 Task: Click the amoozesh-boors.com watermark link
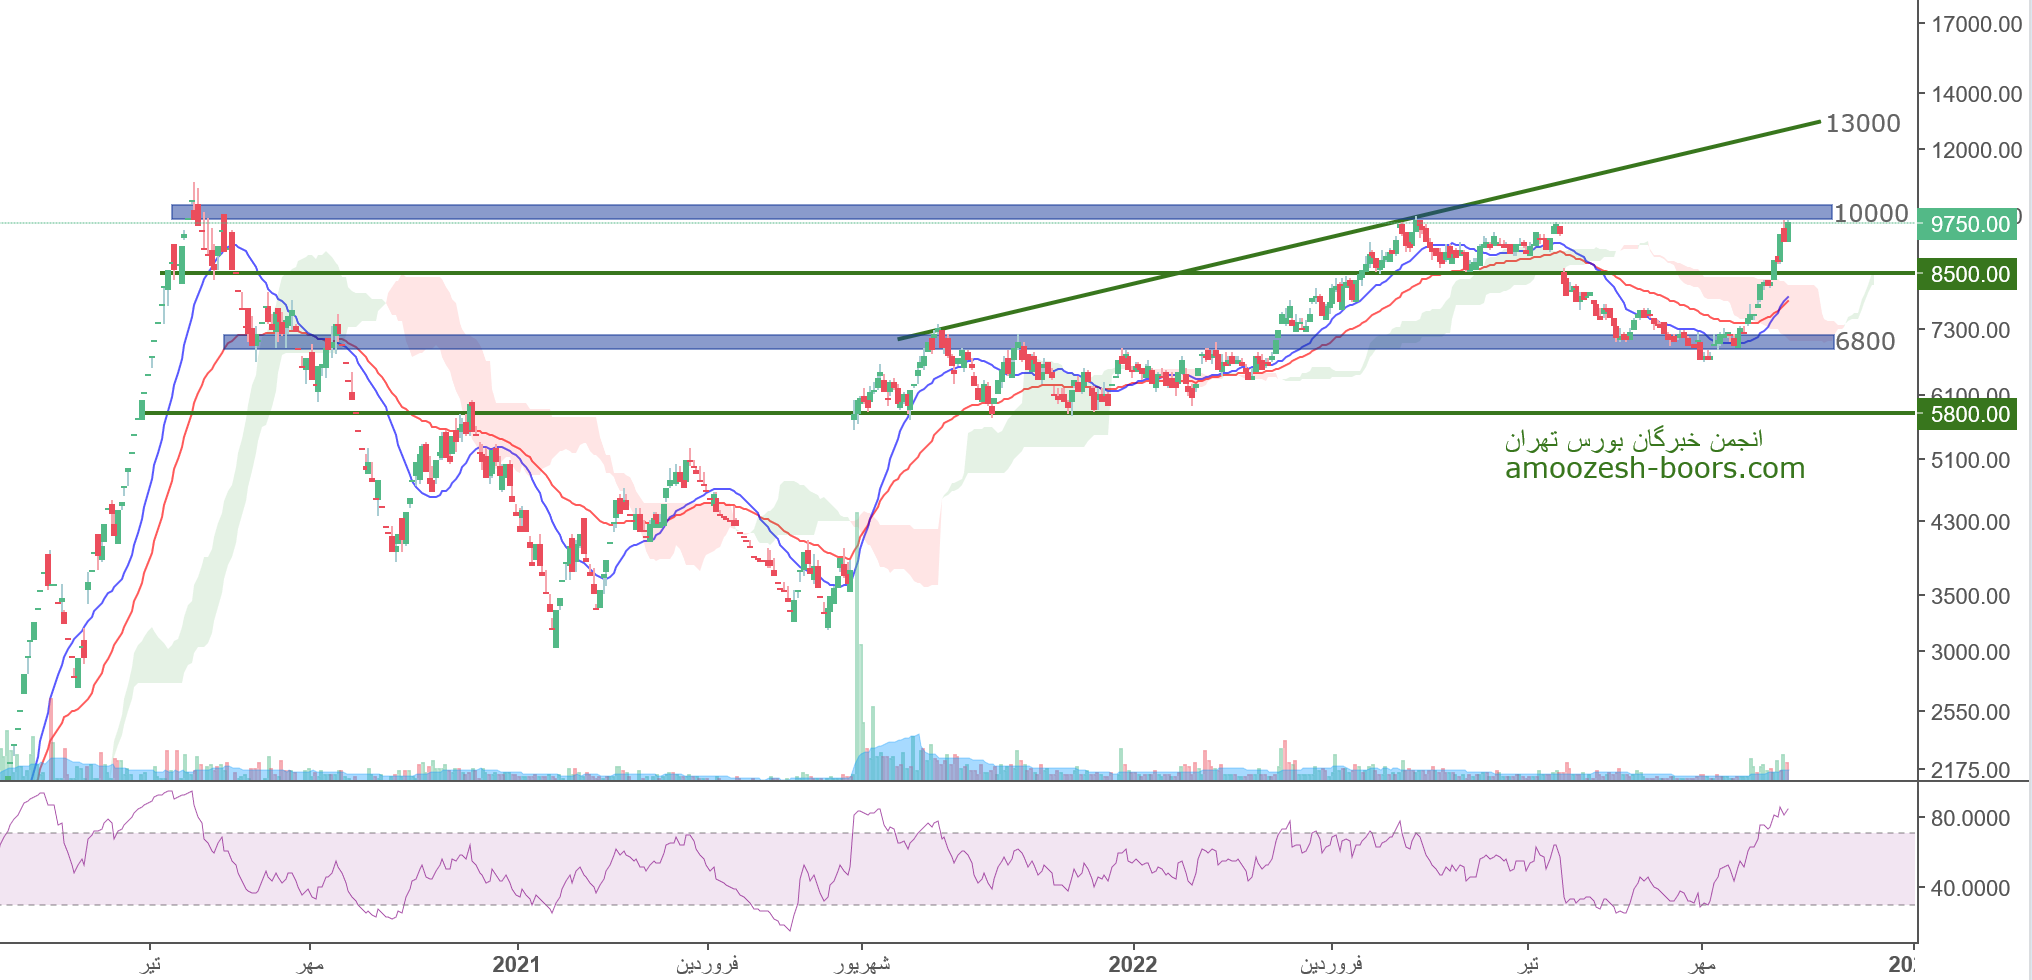tap(1655, 469)
